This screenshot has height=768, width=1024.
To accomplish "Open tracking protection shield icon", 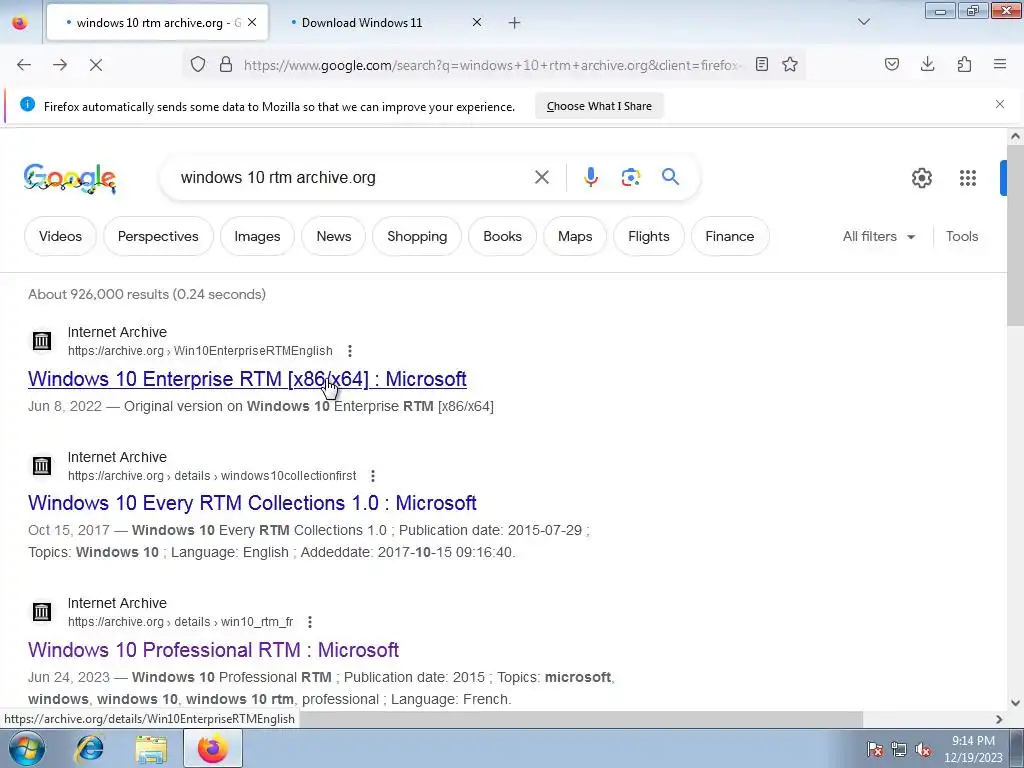I will [198, 64].
